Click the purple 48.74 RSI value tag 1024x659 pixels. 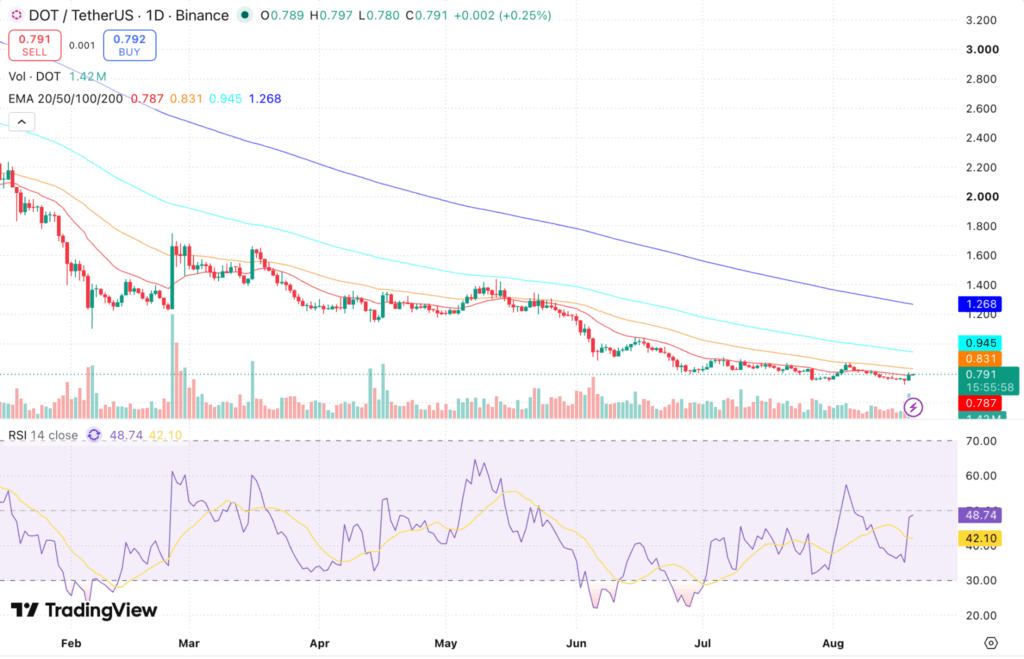point(980,515)
